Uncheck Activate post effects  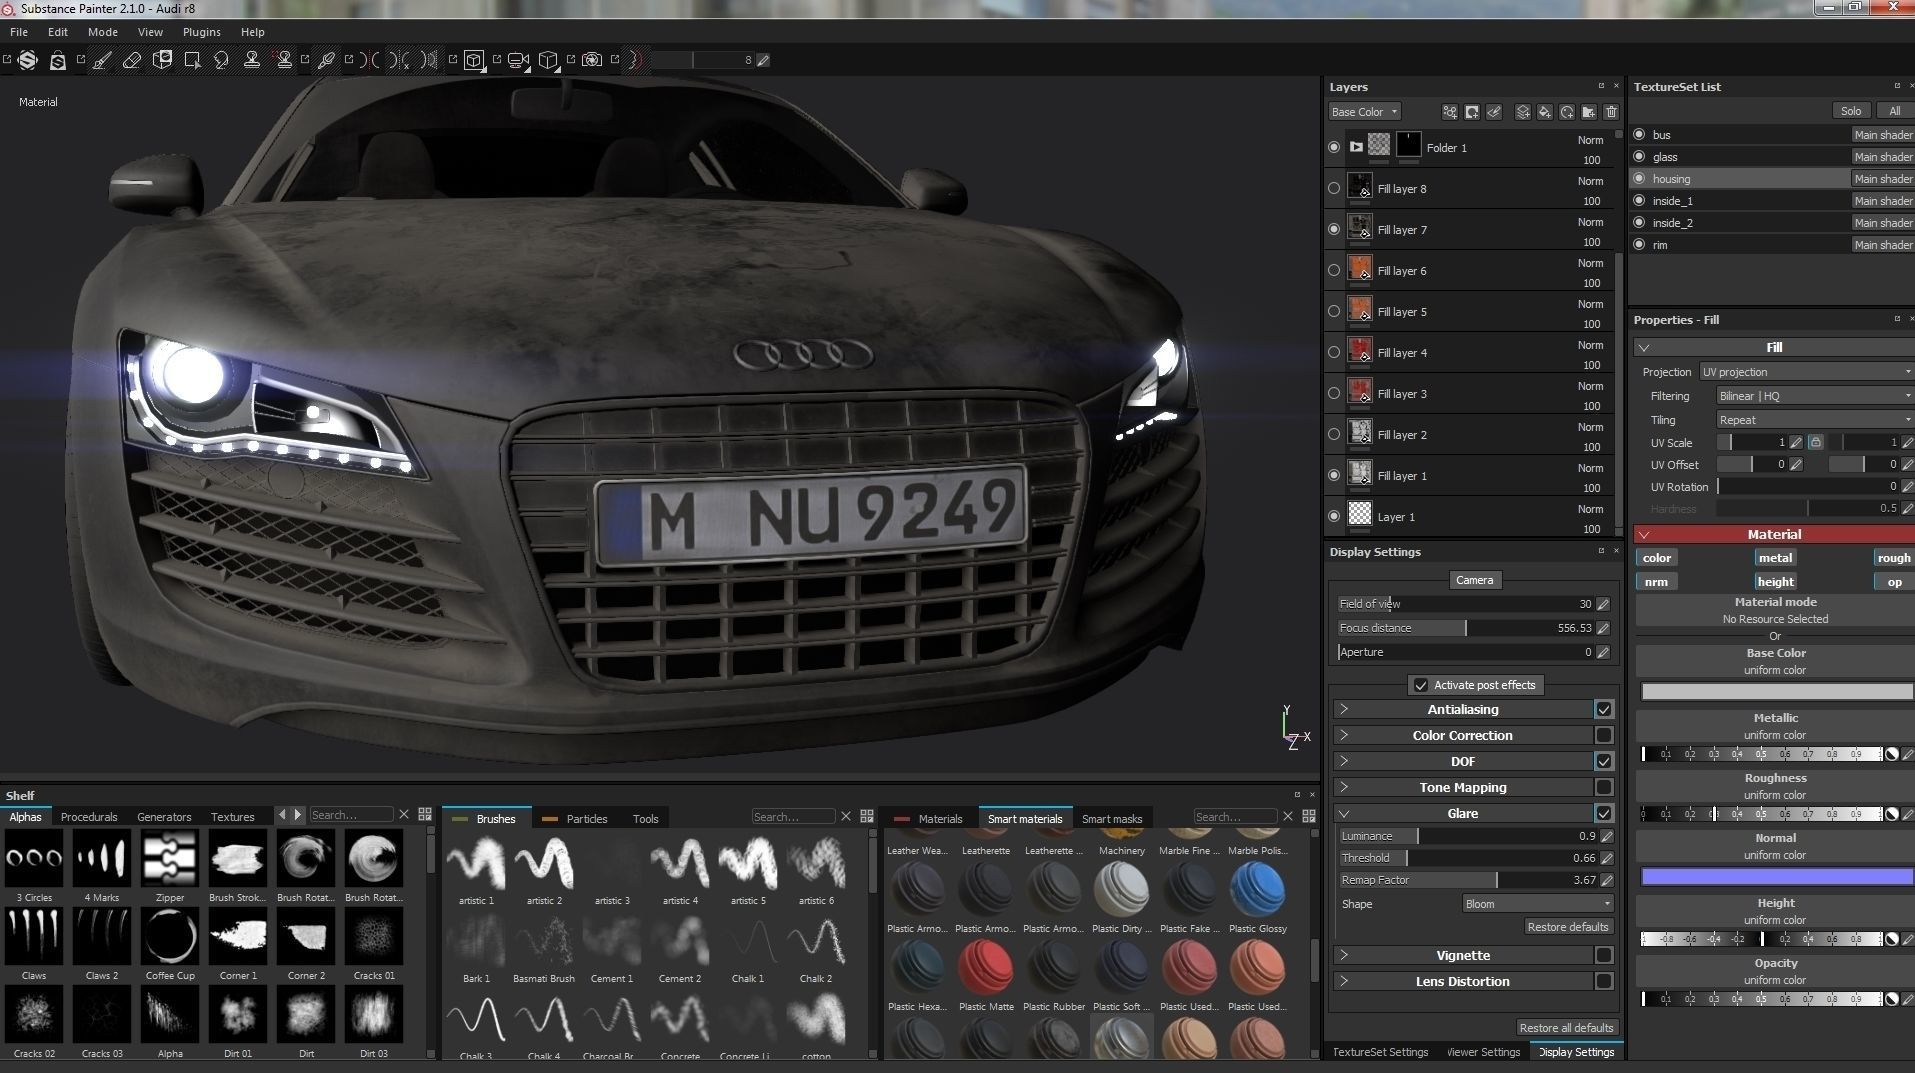[1421, 685]
